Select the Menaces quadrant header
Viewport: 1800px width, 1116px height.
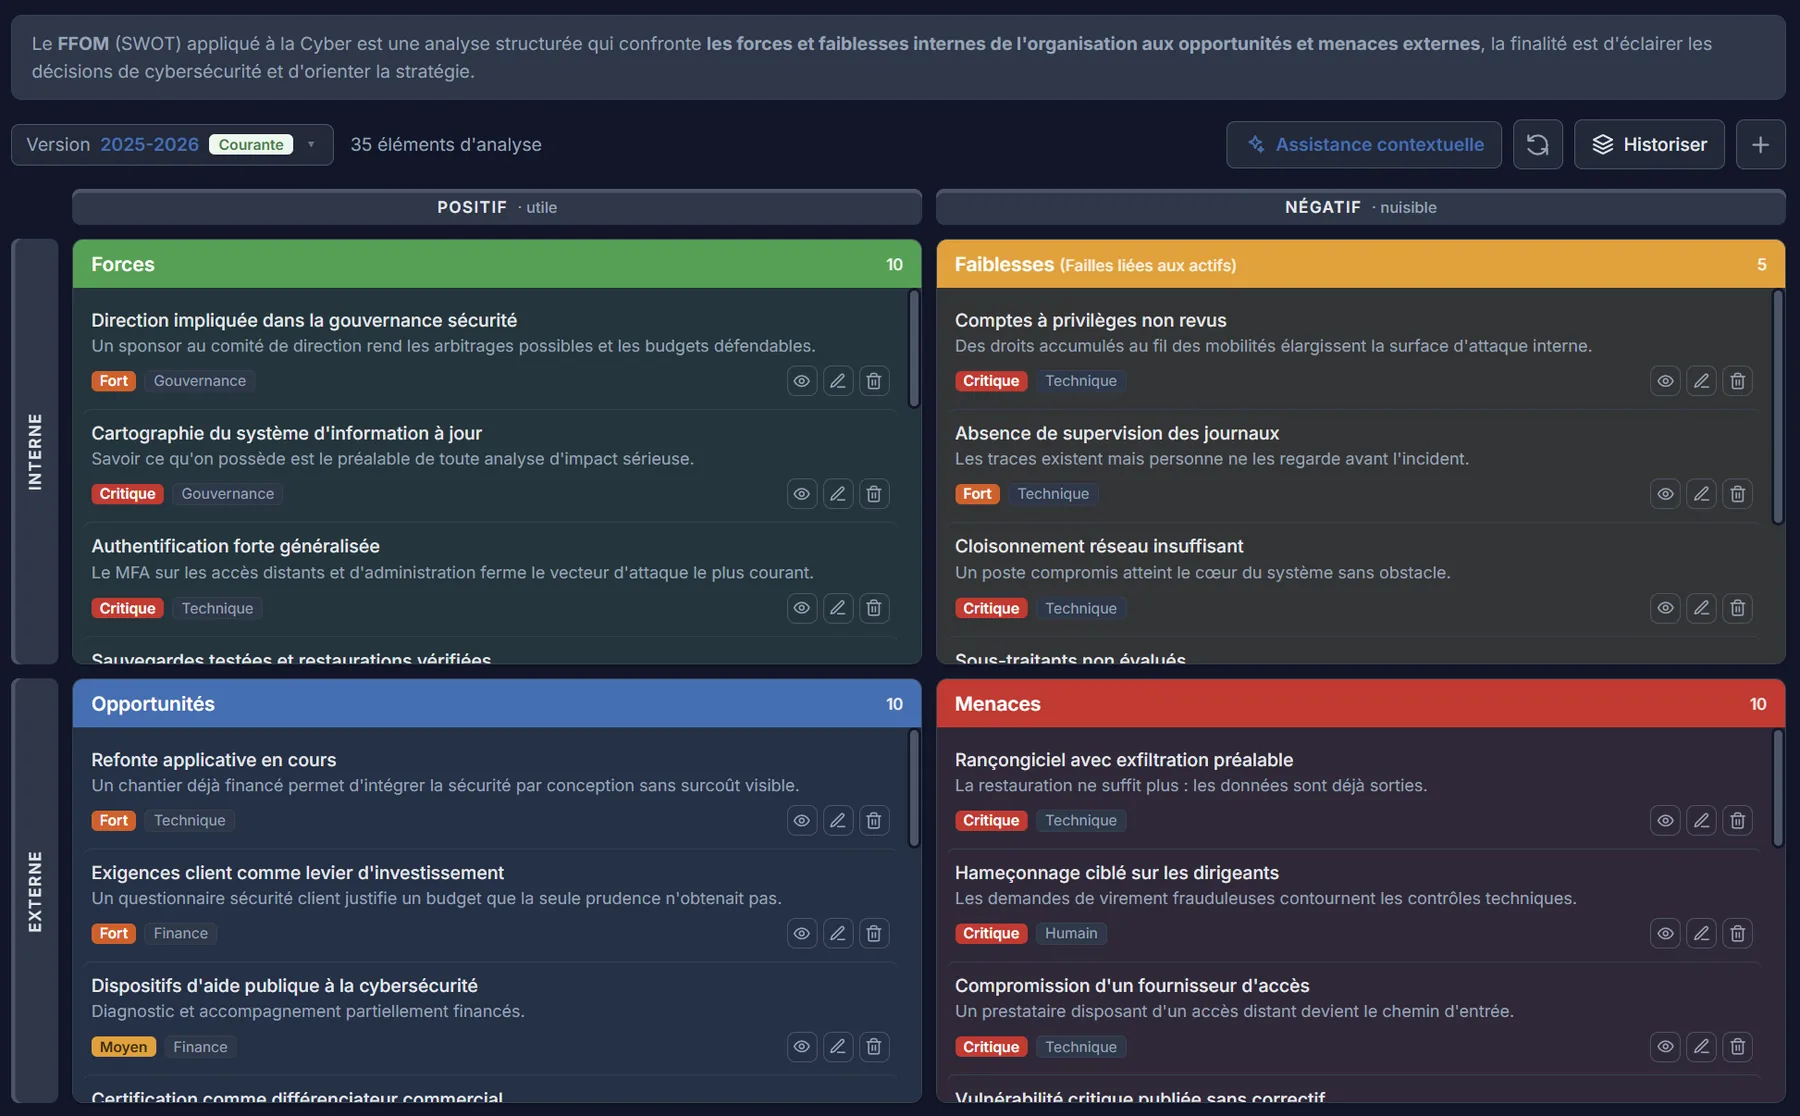(1361, 704)
